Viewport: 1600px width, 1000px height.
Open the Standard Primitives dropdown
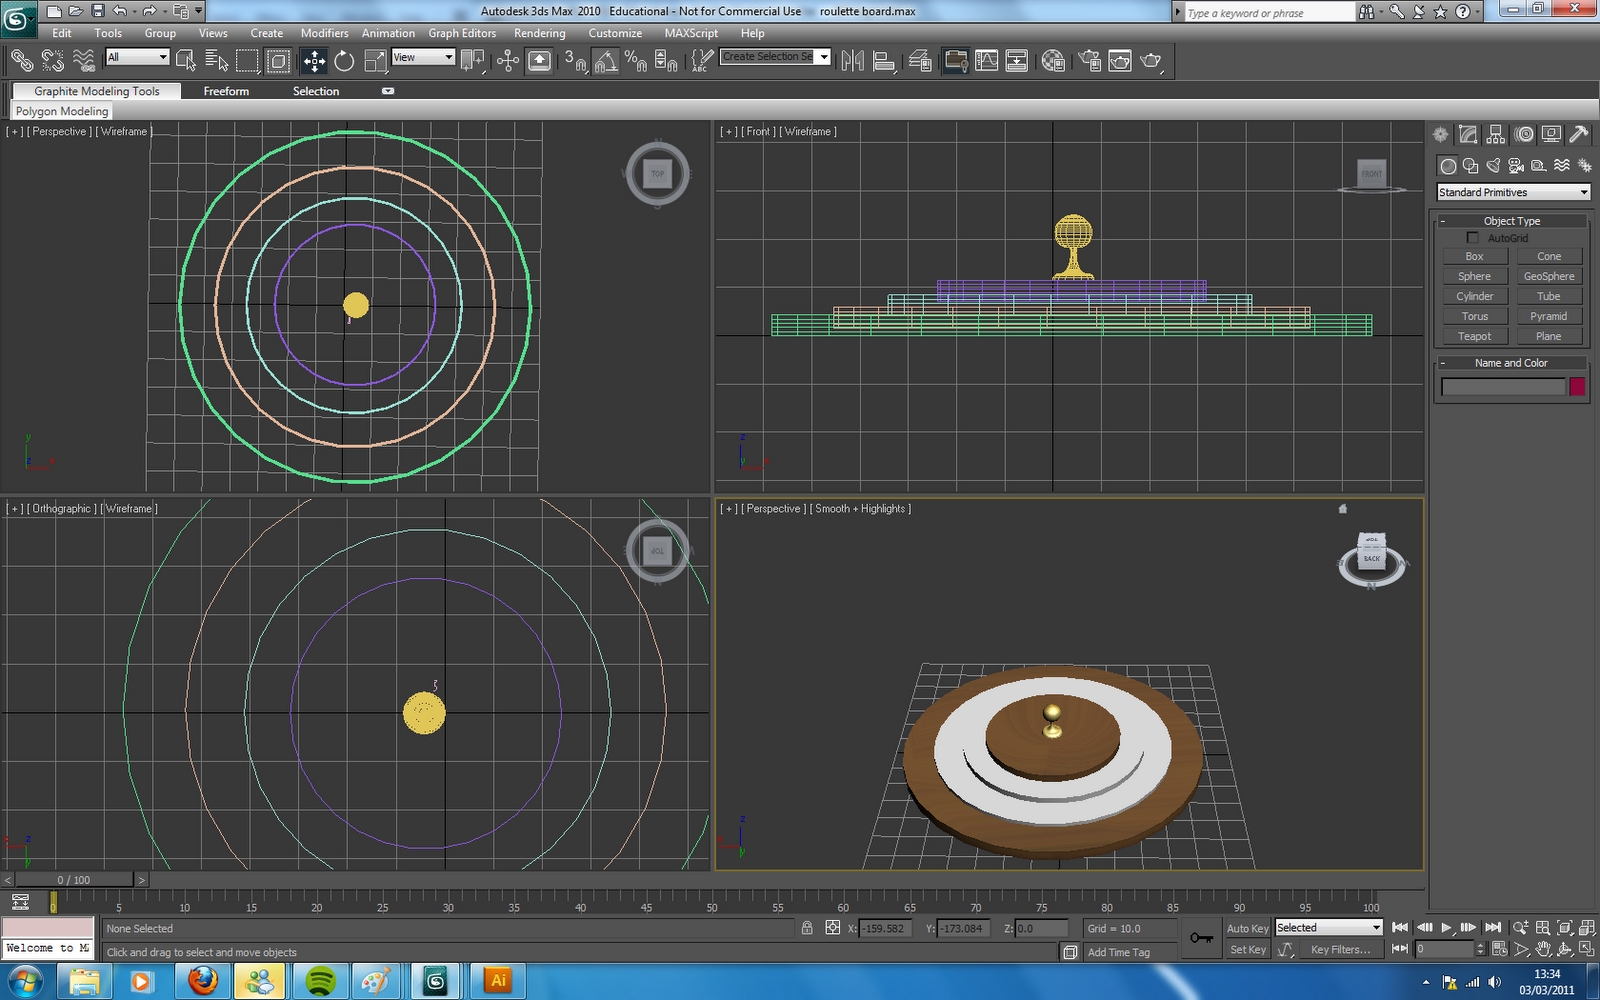[1513, 192]
